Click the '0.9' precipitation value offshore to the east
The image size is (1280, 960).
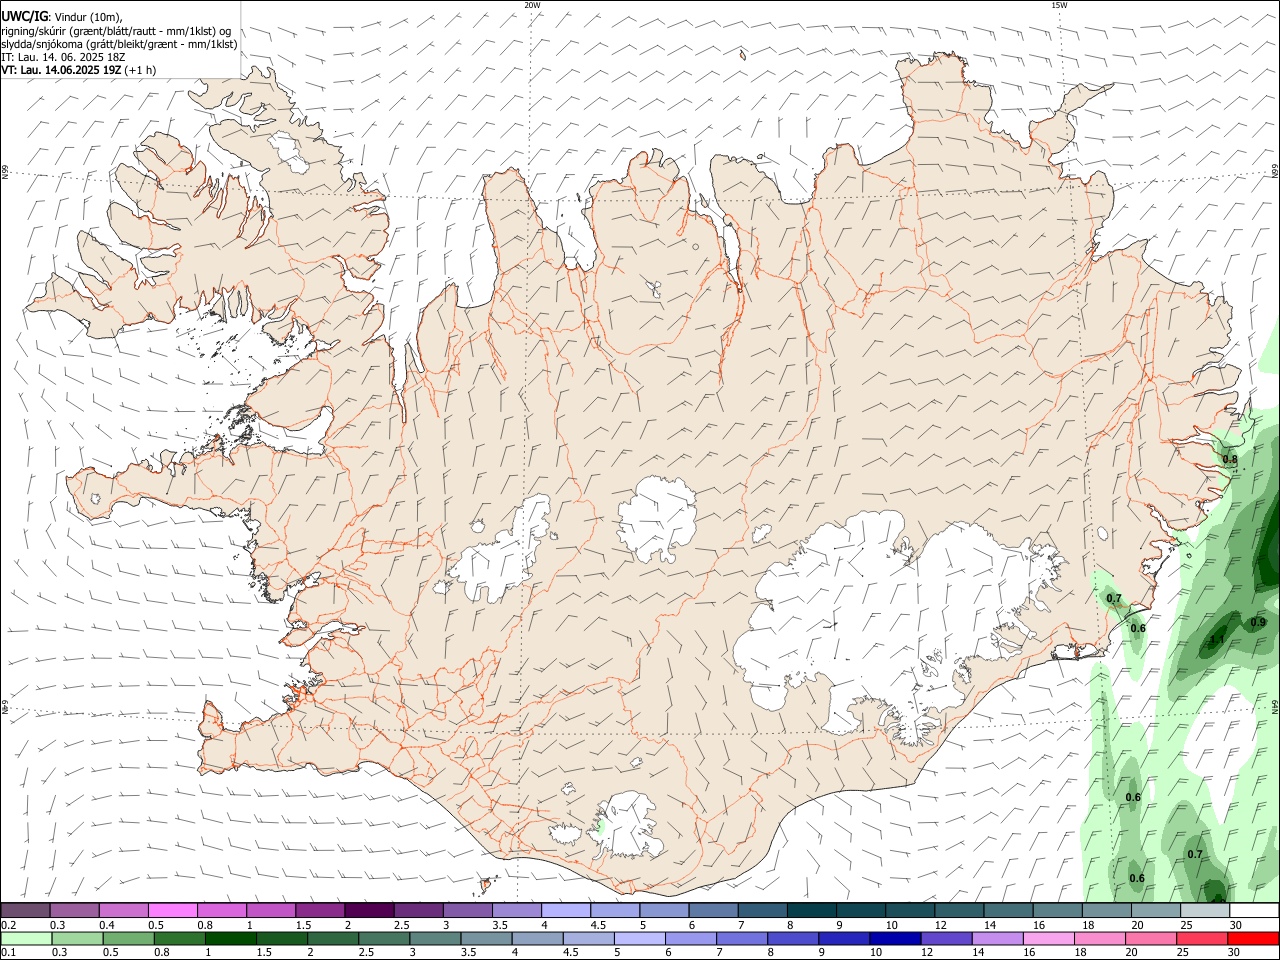click(x=1258, y=622)
